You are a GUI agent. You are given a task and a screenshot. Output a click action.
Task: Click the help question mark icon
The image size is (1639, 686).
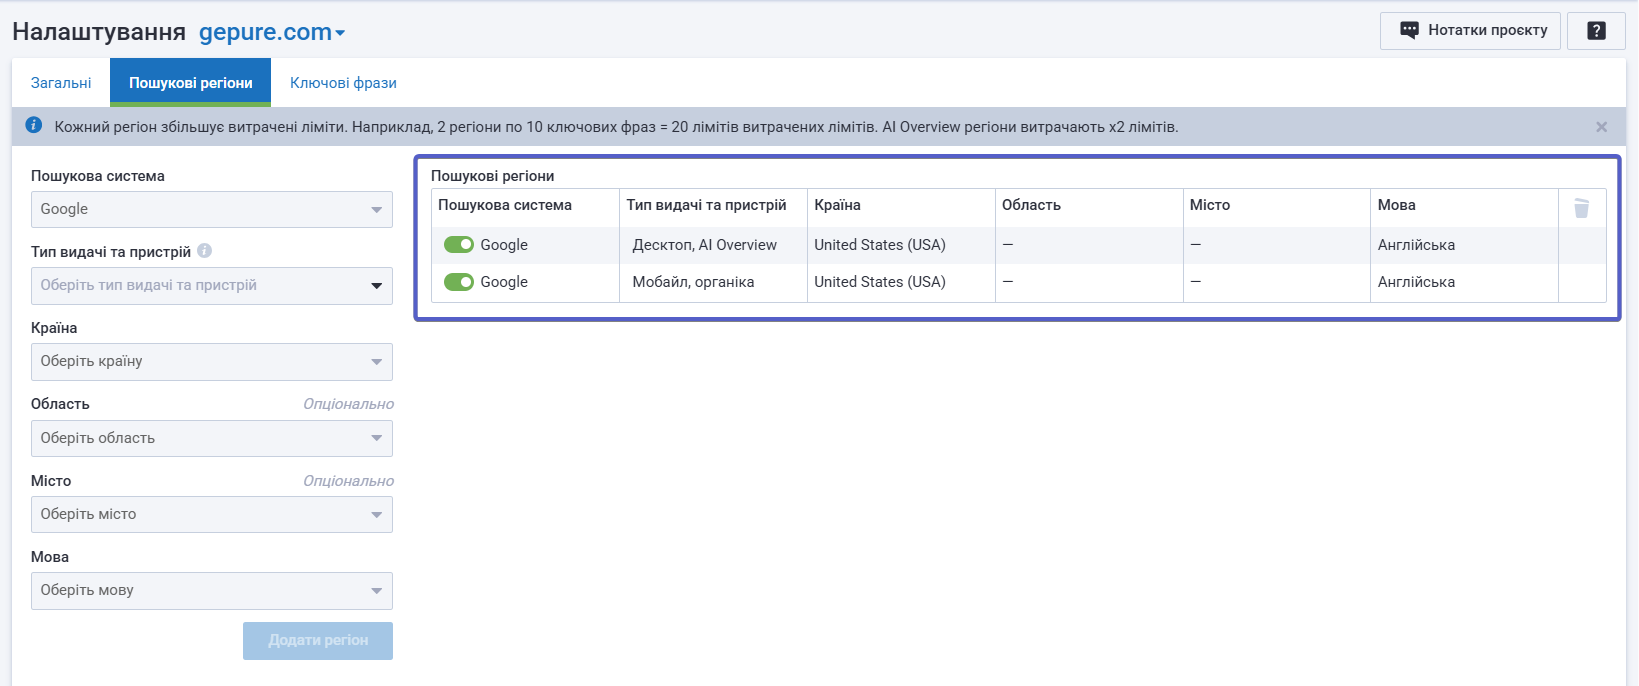point(1596,31)
